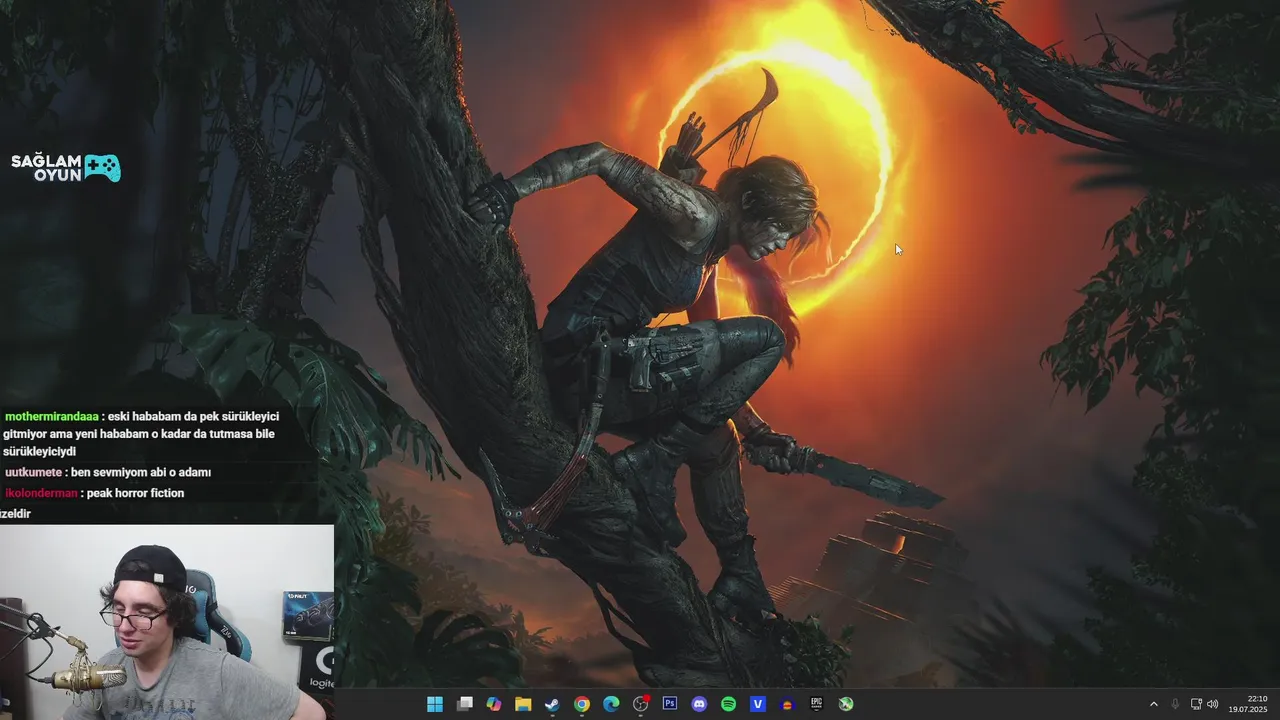Click username ikolonderman in chat overlay
This screenshot has height=720, width=1280.
point(41,493)
